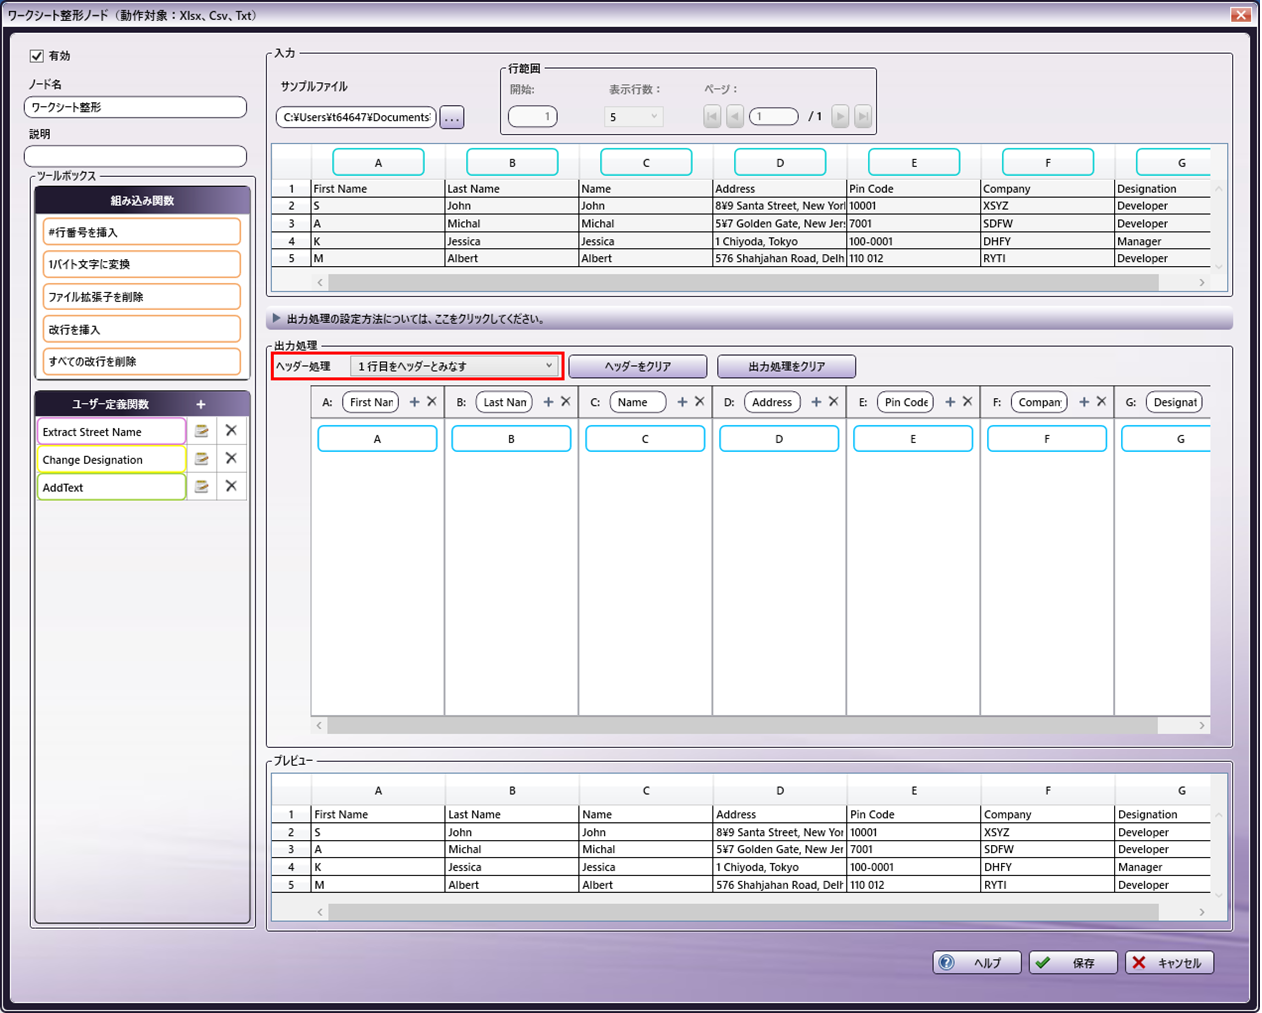Click the ノード名 input field
This screenshot has height=1013, width=1262.
point(135,107)
